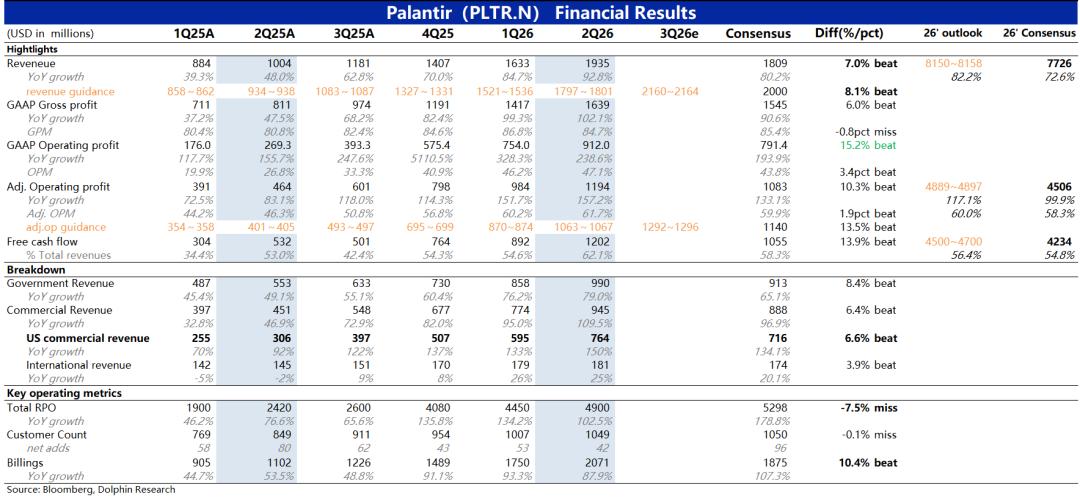Click the Total RPO -7.5% miss cell
Screen dimensions: 1080x497
(x=869, y=408)
